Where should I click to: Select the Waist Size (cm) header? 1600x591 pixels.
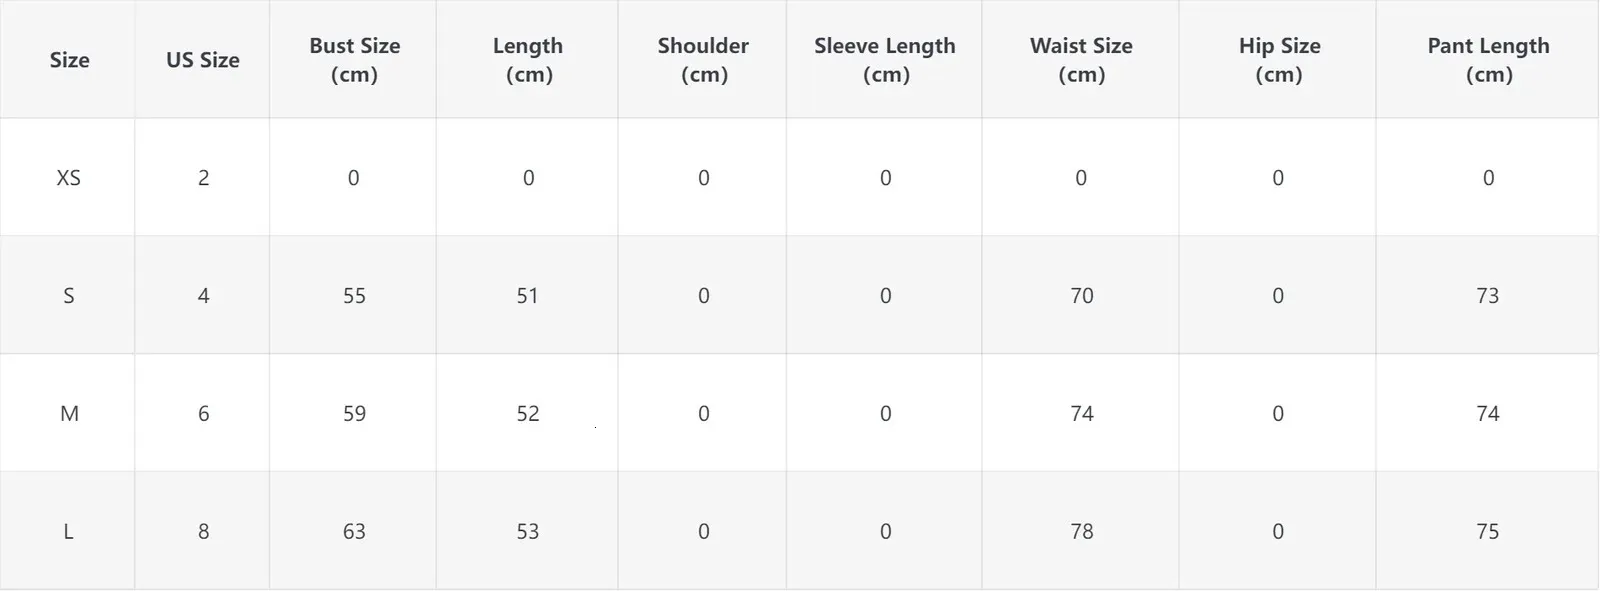click(x=1081, y=60)
